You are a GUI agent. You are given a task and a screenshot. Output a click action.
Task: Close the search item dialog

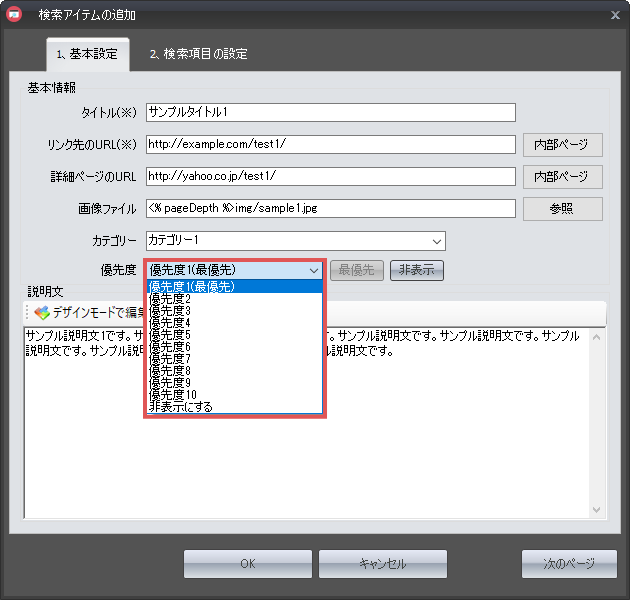pyautogui.click(x=614, y=15)
